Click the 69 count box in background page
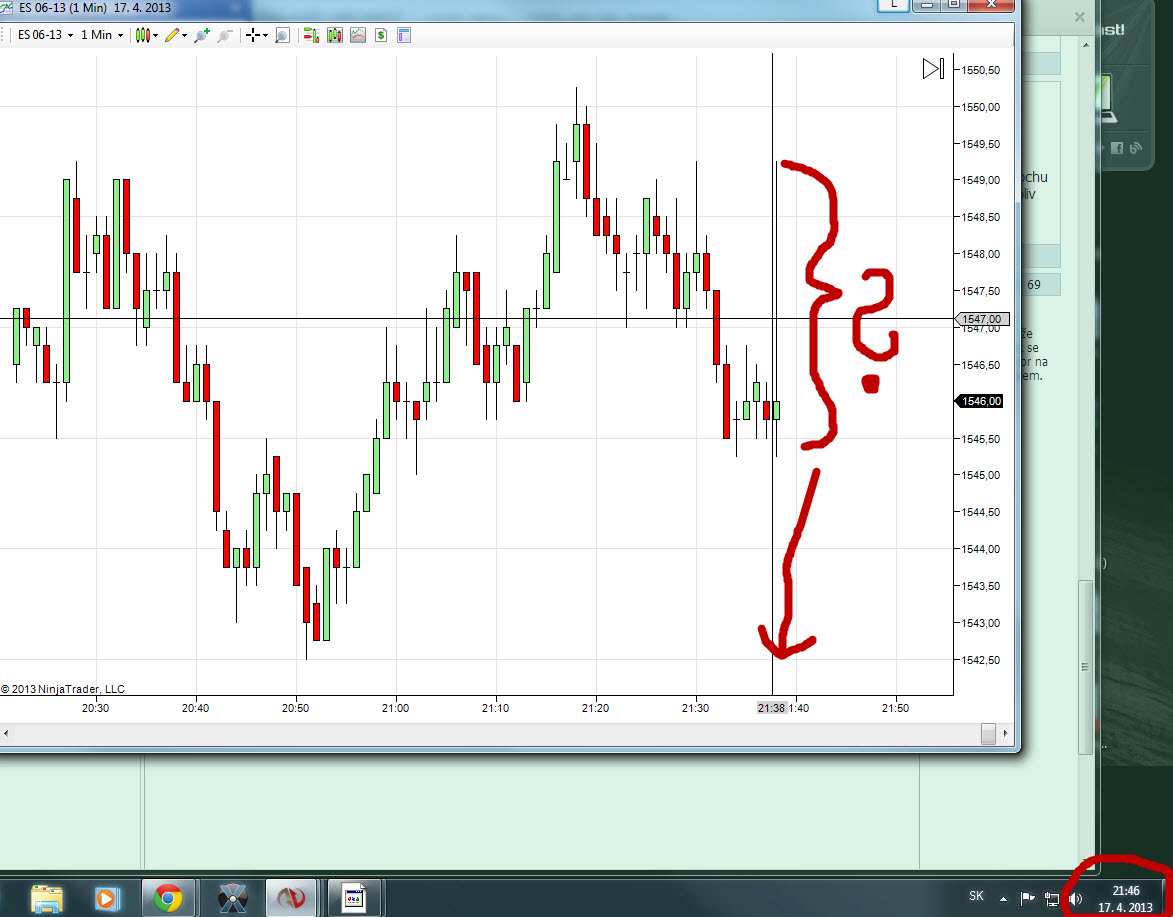Screen dimensions: 1173x917 tap(1040, 284)
